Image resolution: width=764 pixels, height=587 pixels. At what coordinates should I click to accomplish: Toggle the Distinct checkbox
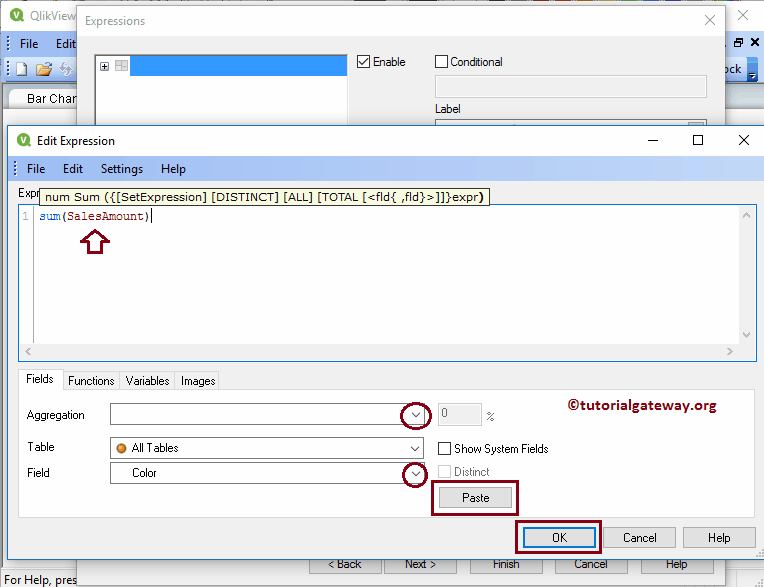444,472
